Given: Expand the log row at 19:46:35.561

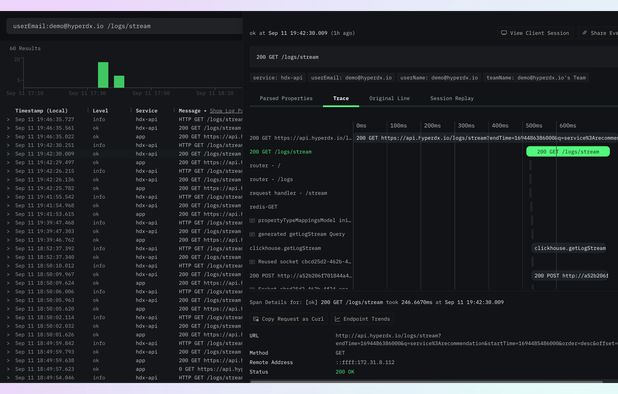Looking at the screenshot, I should click(8, 128).
